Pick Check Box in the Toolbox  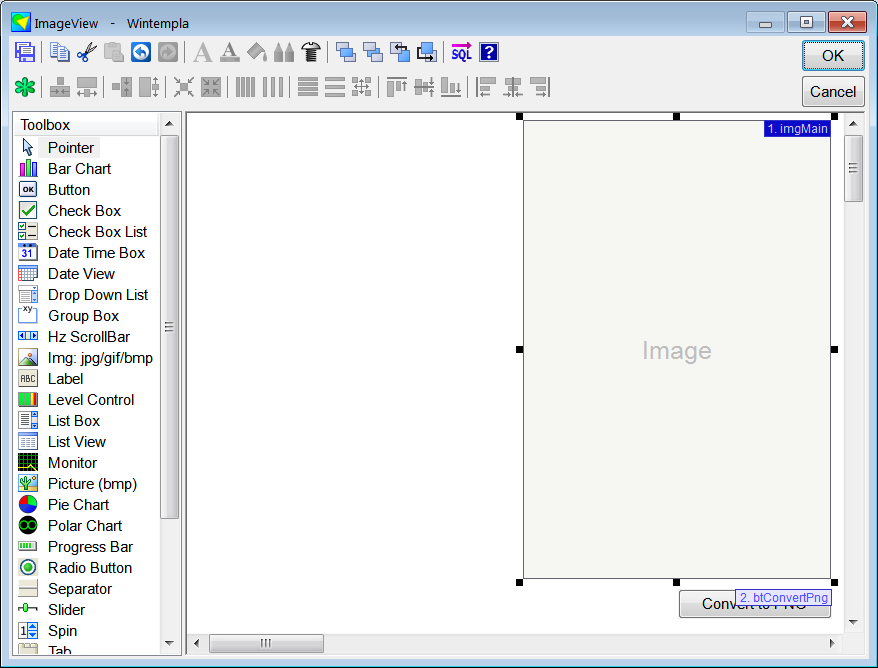tap(84, 211)
